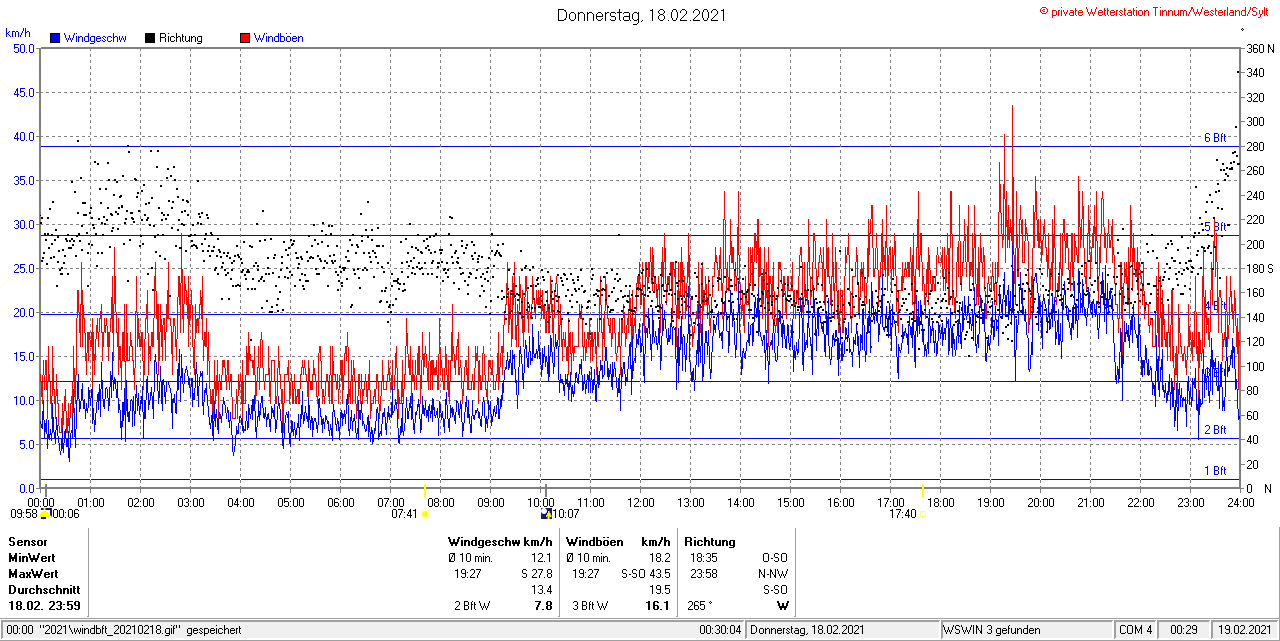1280x641 pixels.
Task: Click the 5 Bft line label
Action: (x=1214, y=227)
